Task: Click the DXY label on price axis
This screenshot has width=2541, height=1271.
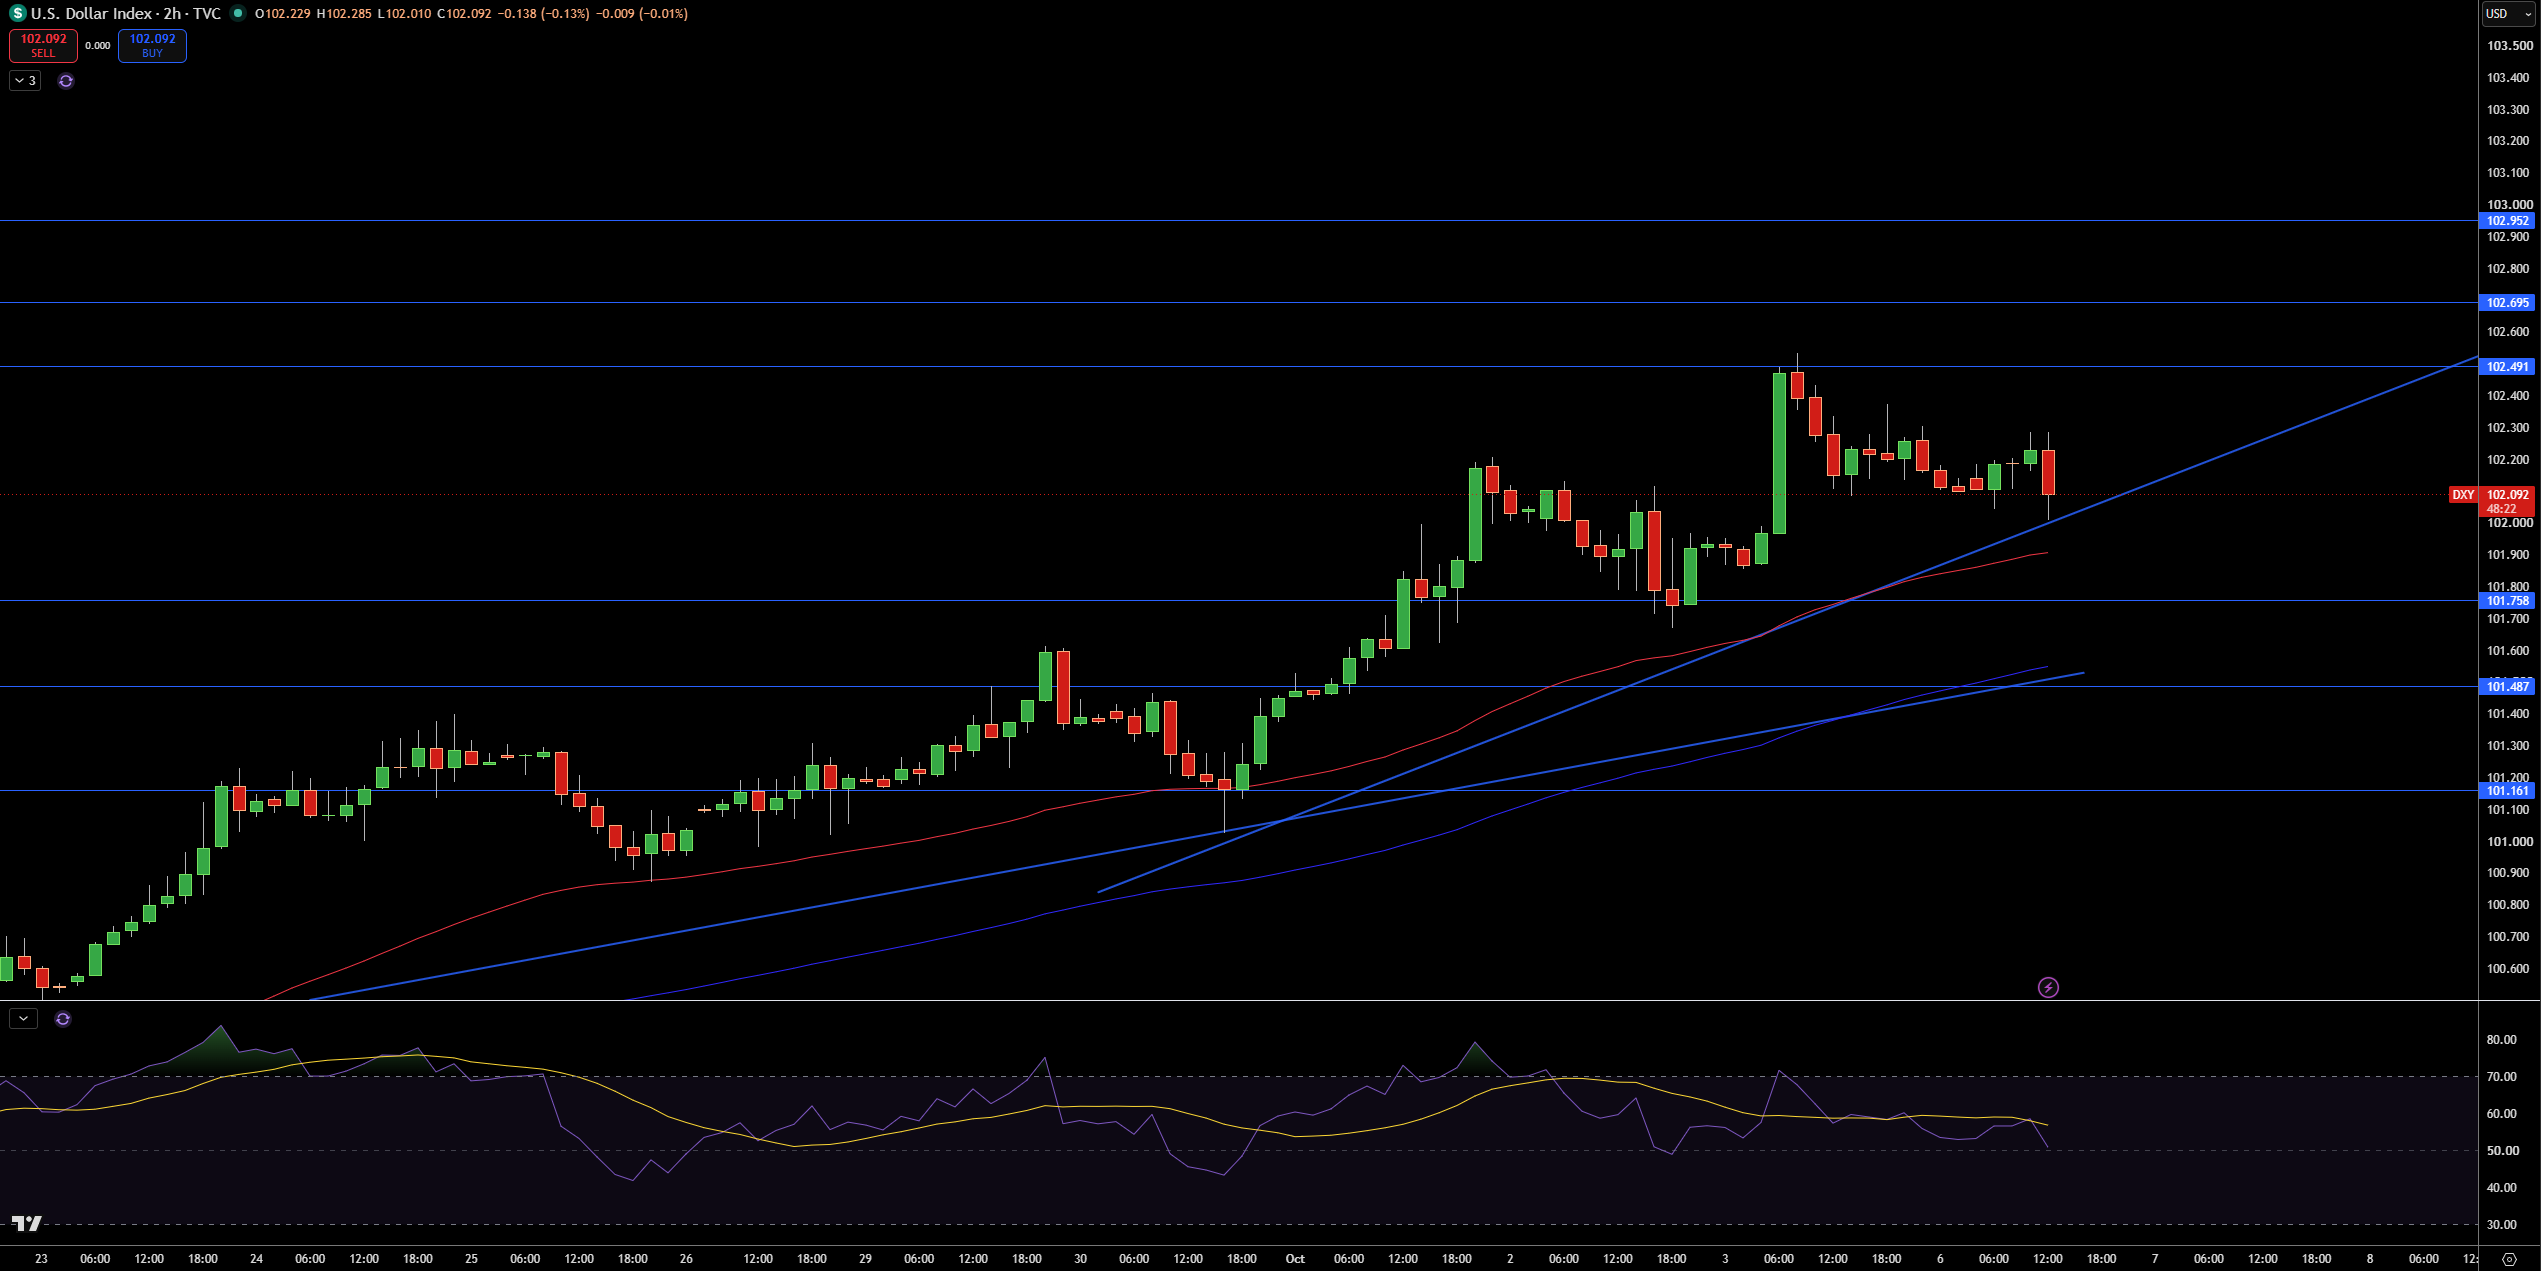Action: pos(2463,495)
